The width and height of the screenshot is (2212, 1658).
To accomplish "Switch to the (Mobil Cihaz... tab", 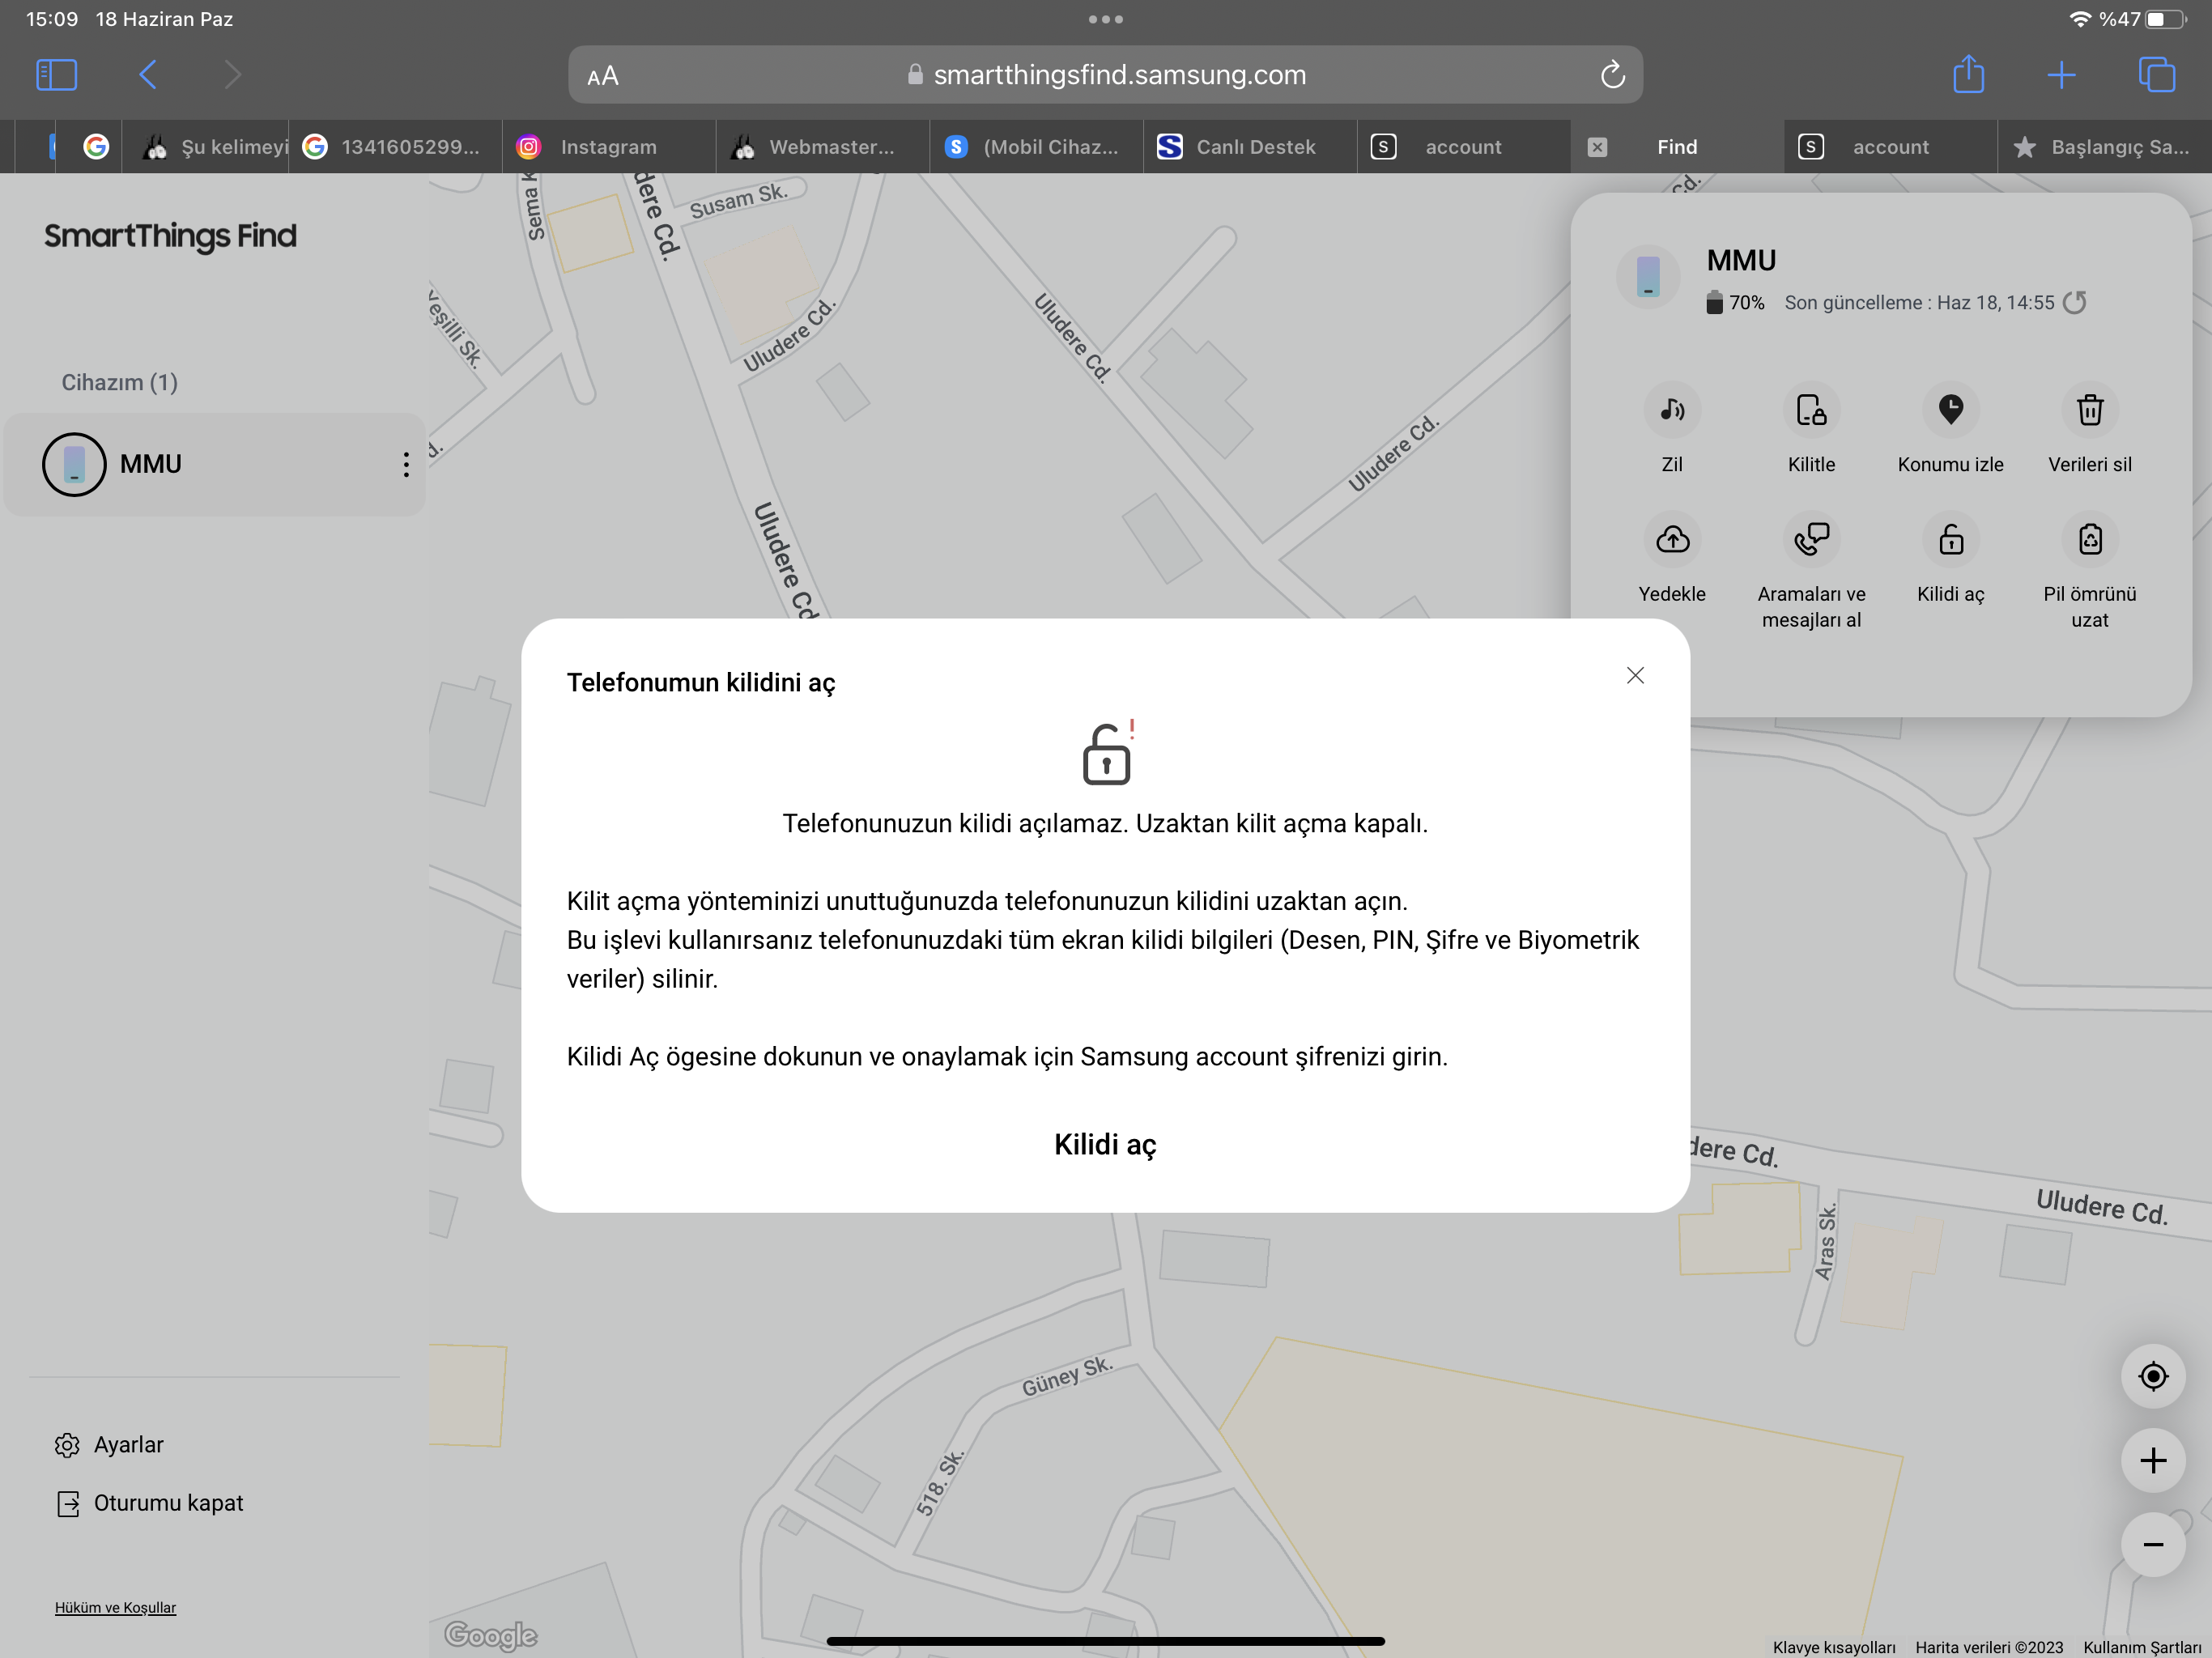I will tap(1036, 147).
